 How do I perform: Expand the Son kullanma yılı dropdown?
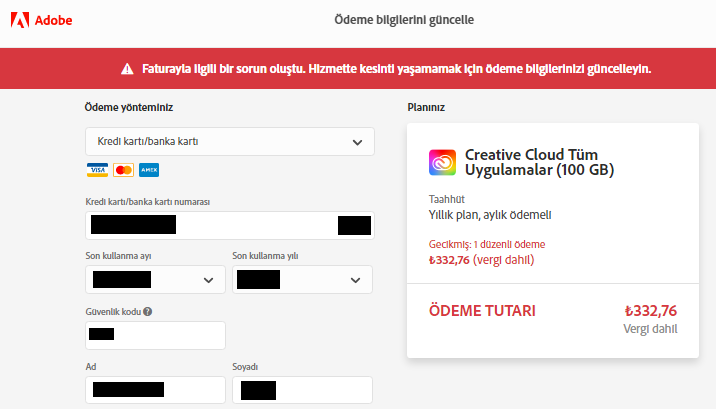302,279
